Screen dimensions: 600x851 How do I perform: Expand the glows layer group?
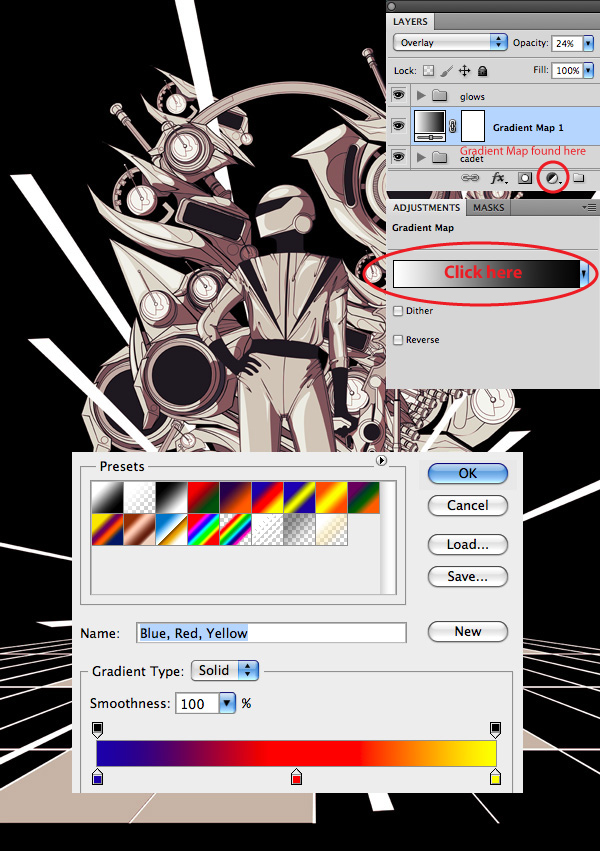click(421, 96)
